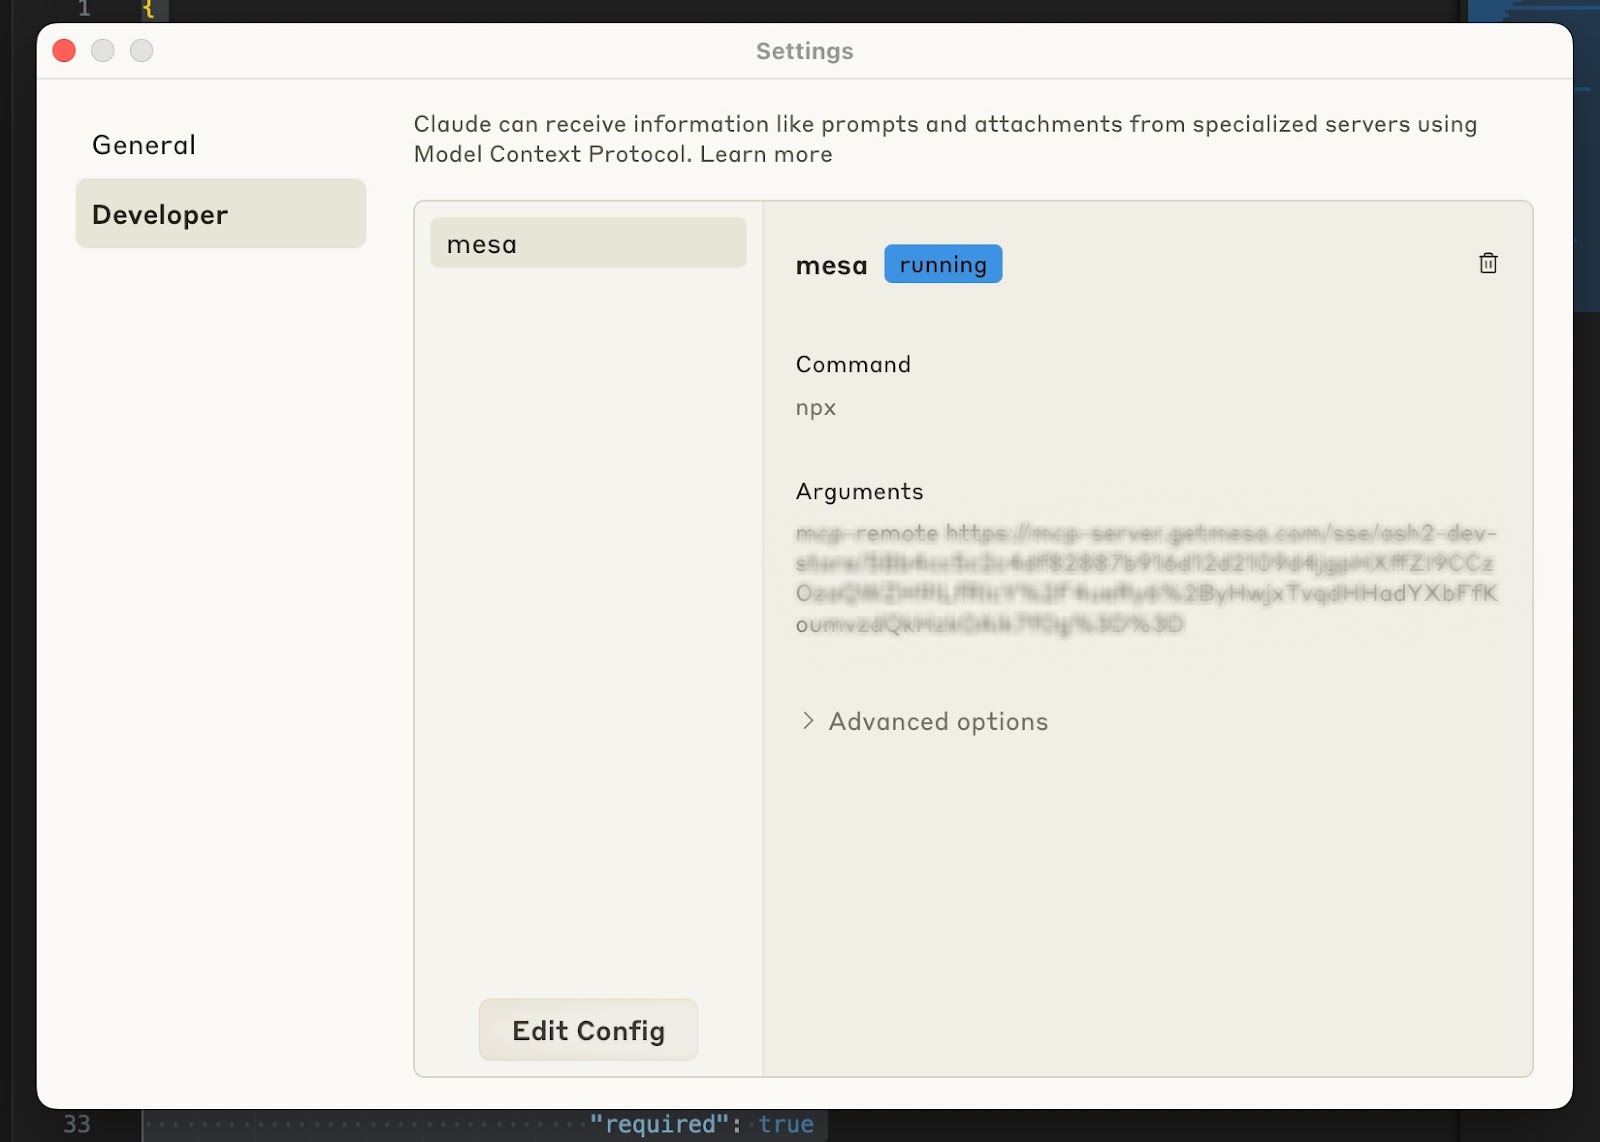Viewport: 1600px width, 1142px height.
Task: Click the mesa server heading
Action: click(831, 265)
